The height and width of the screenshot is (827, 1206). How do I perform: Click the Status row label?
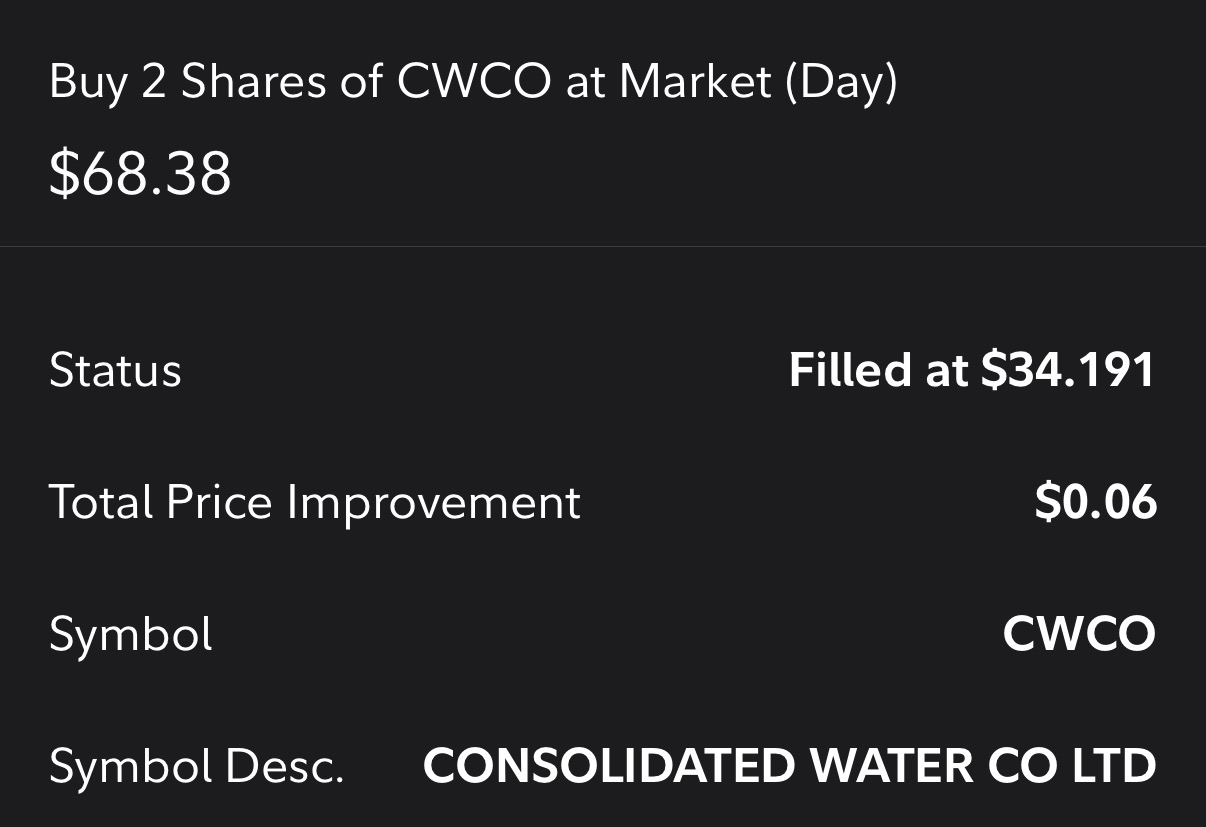tap(115, 370)
